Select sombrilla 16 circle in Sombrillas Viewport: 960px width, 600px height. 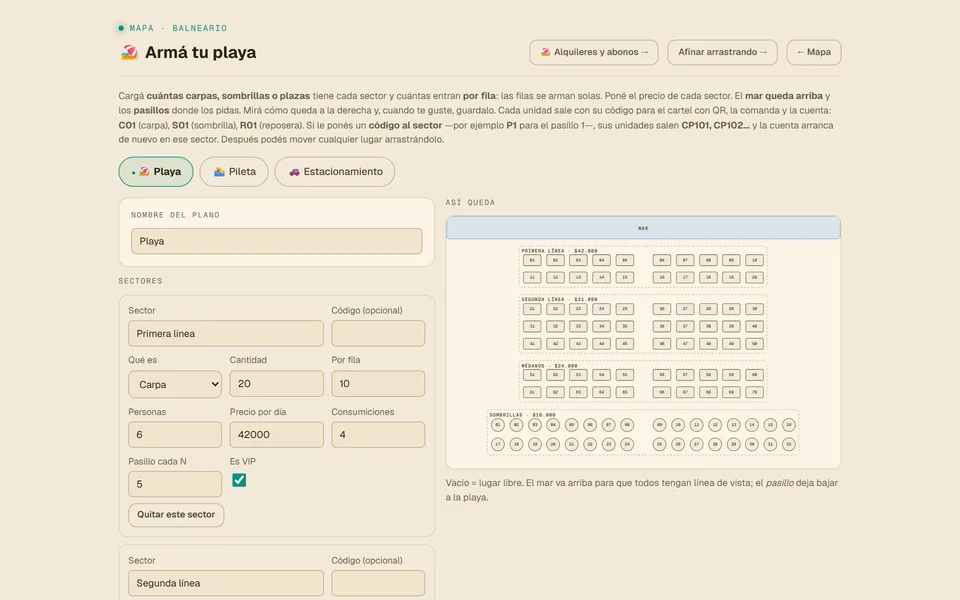(x=789, y=424)
